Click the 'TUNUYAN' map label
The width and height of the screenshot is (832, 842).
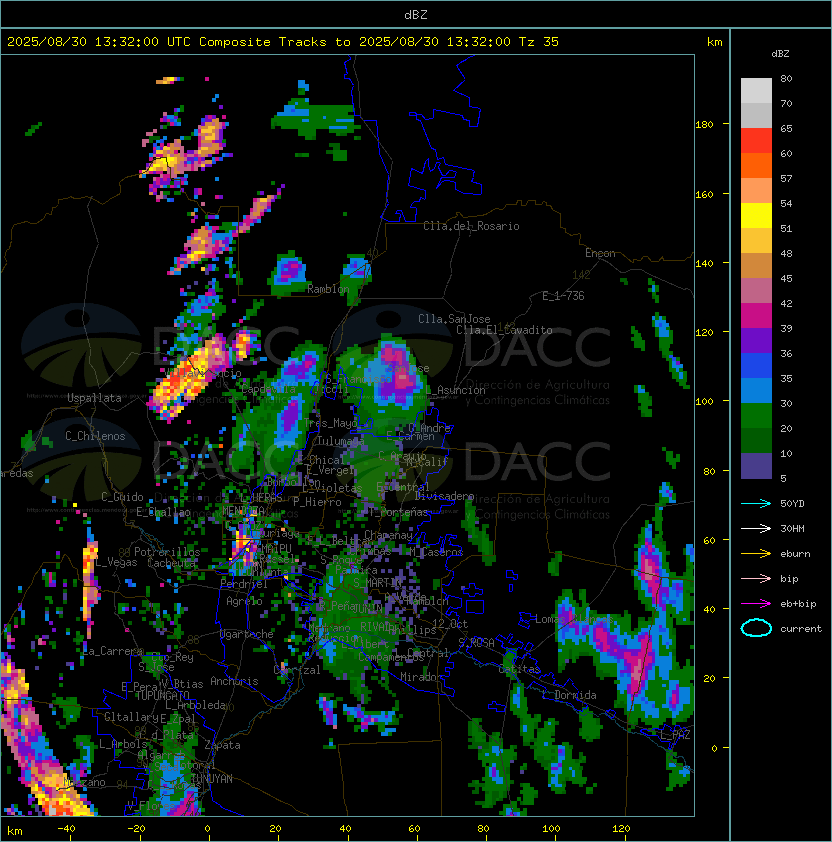pos(212,779)
